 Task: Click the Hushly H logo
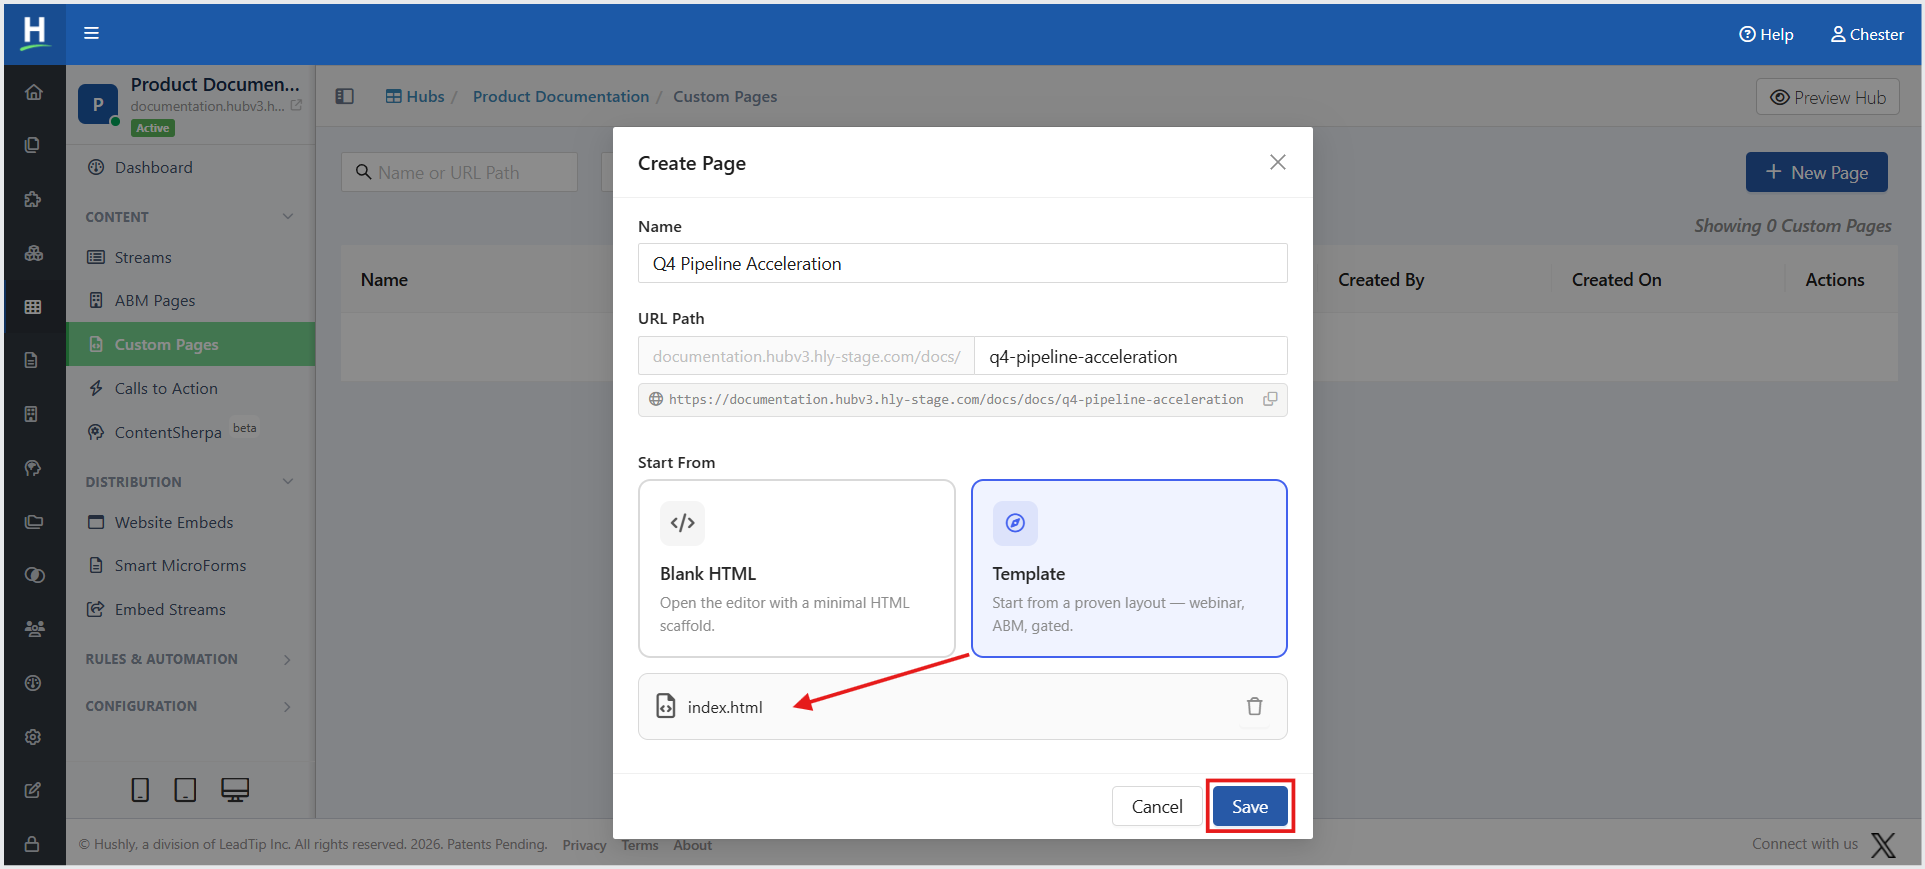tap(35, 33)
